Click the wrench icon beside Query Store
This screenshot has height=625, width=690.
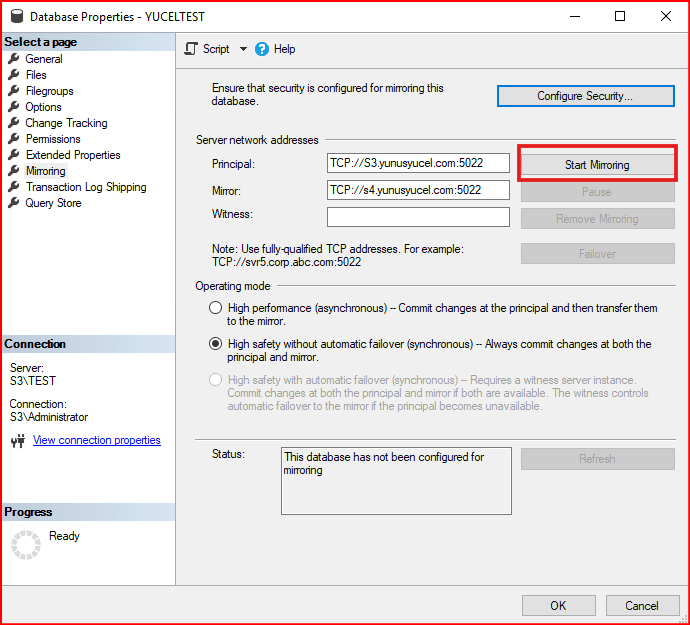[x=14, y=203]
